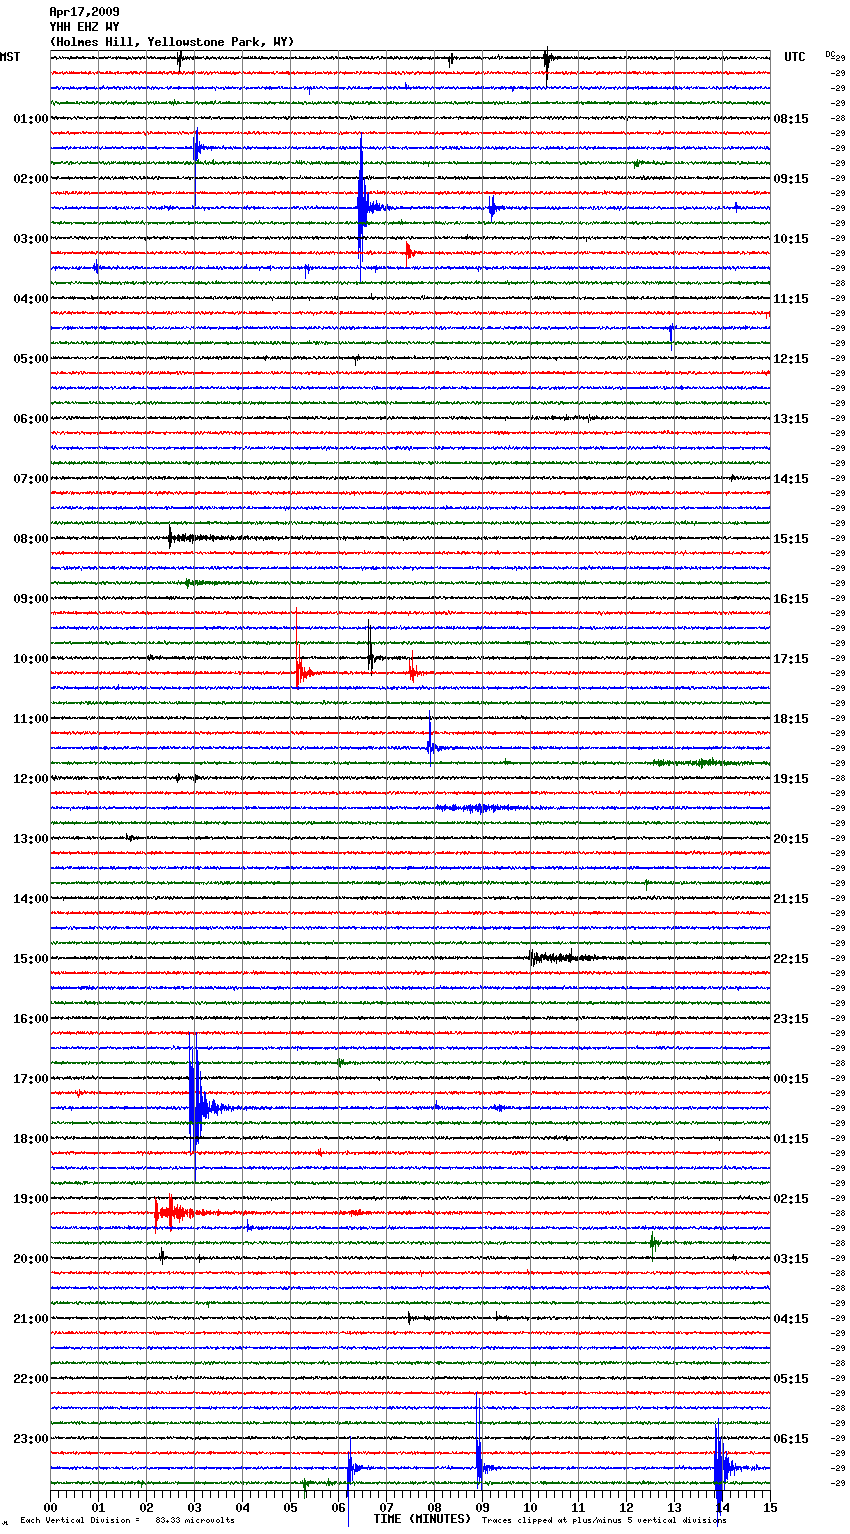Select the '15:00' MST time label
Screen dimensions: 850x1534
(x=31, y=959)
